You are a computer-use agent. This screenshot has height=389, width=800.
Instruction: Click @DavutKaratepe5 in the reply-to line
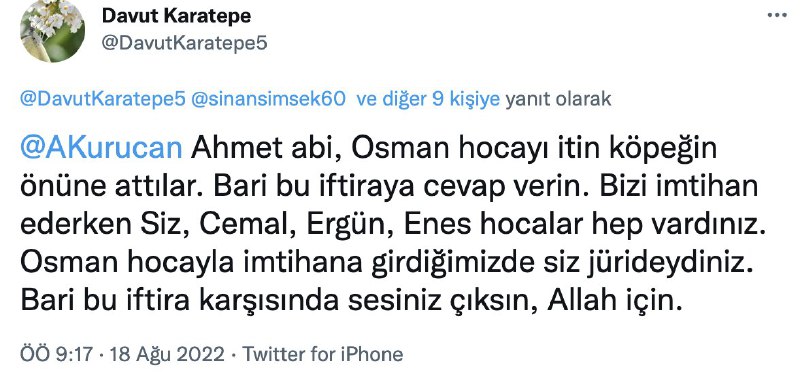pos(103,99)
